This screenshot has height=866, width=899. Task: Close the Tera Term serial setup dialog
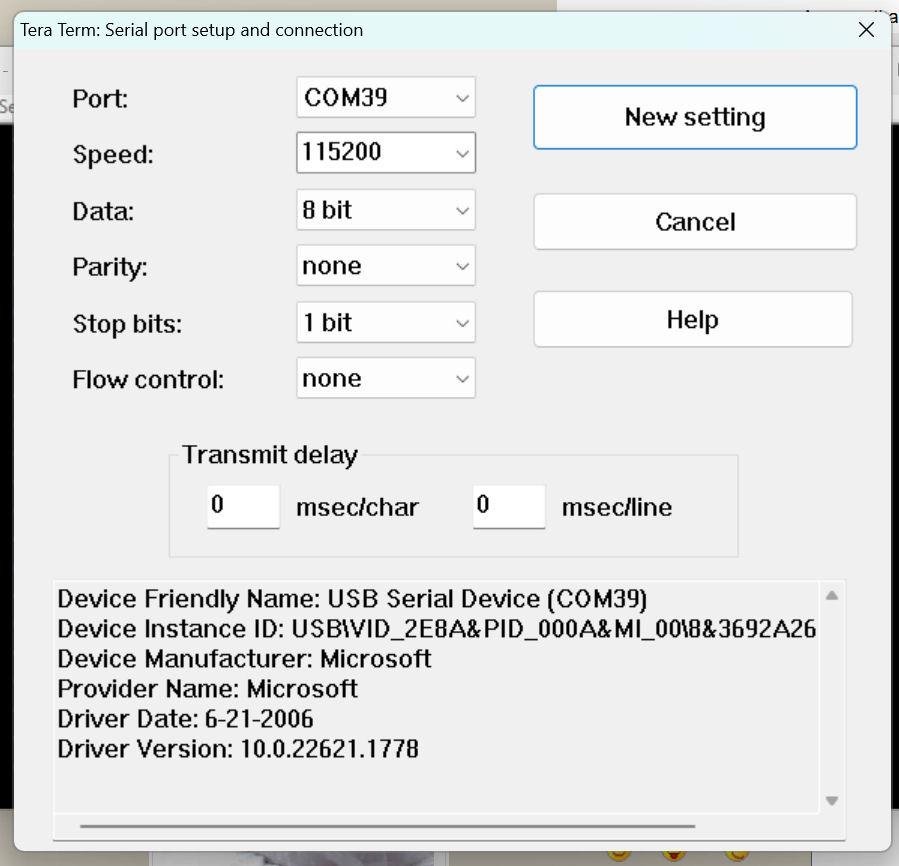click(x=866, y=30)
